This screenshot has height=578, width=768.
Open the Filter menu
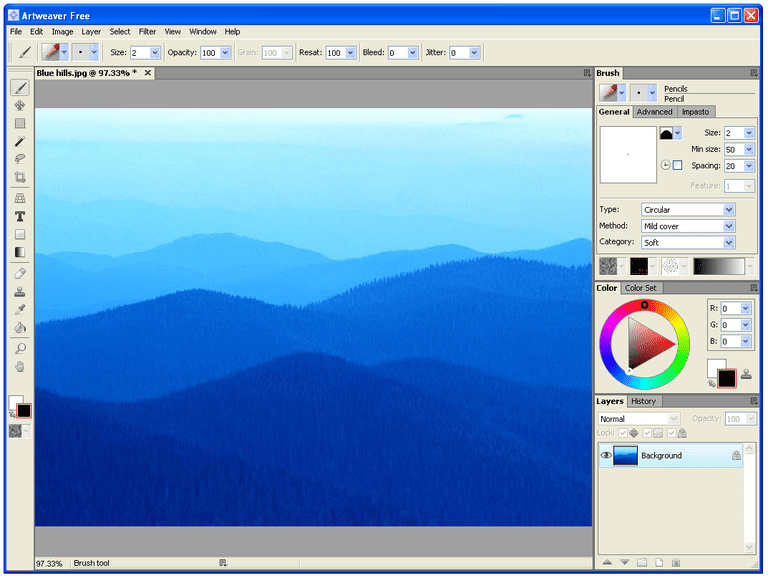(x=147, y=32)
